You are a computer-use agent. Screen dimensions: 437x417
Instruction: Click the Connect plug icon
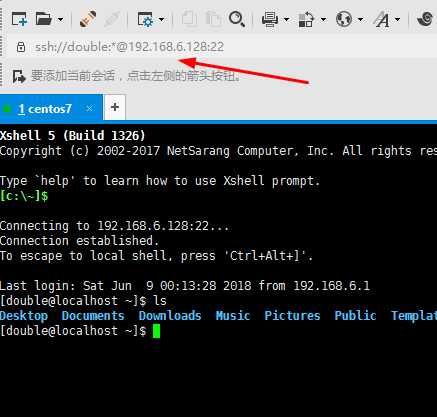tap(88, 19)
